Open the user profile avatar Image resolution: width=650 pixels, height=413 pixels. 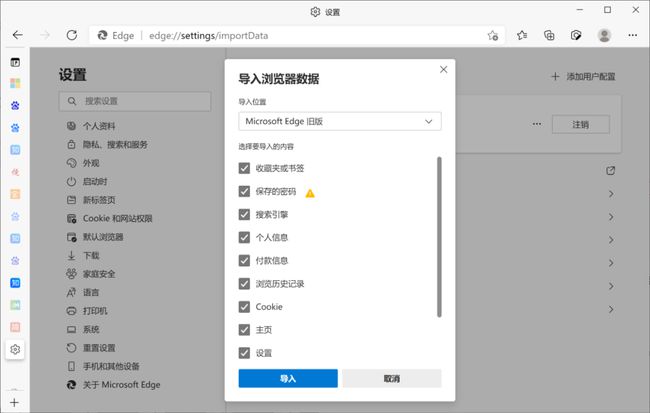click(x=604, y=36)
